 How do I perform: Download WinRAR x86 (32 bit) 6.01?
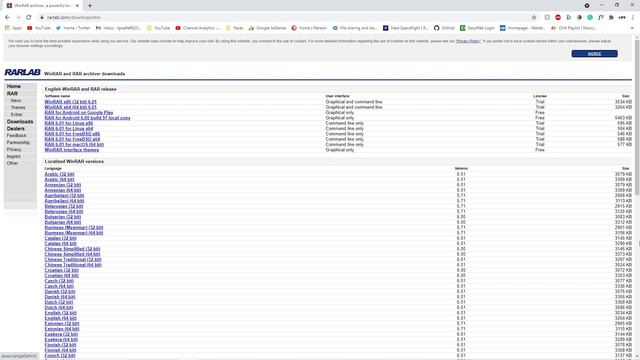71,102
